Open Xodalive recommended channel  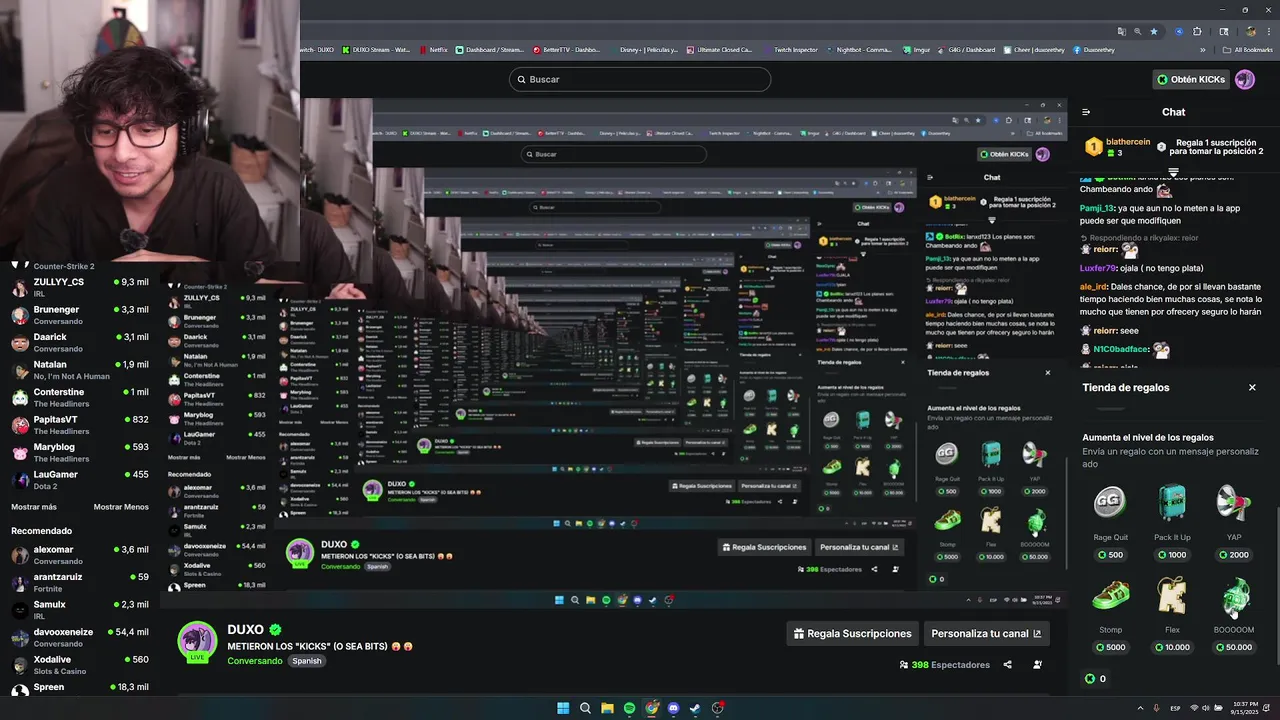(80, 665)
